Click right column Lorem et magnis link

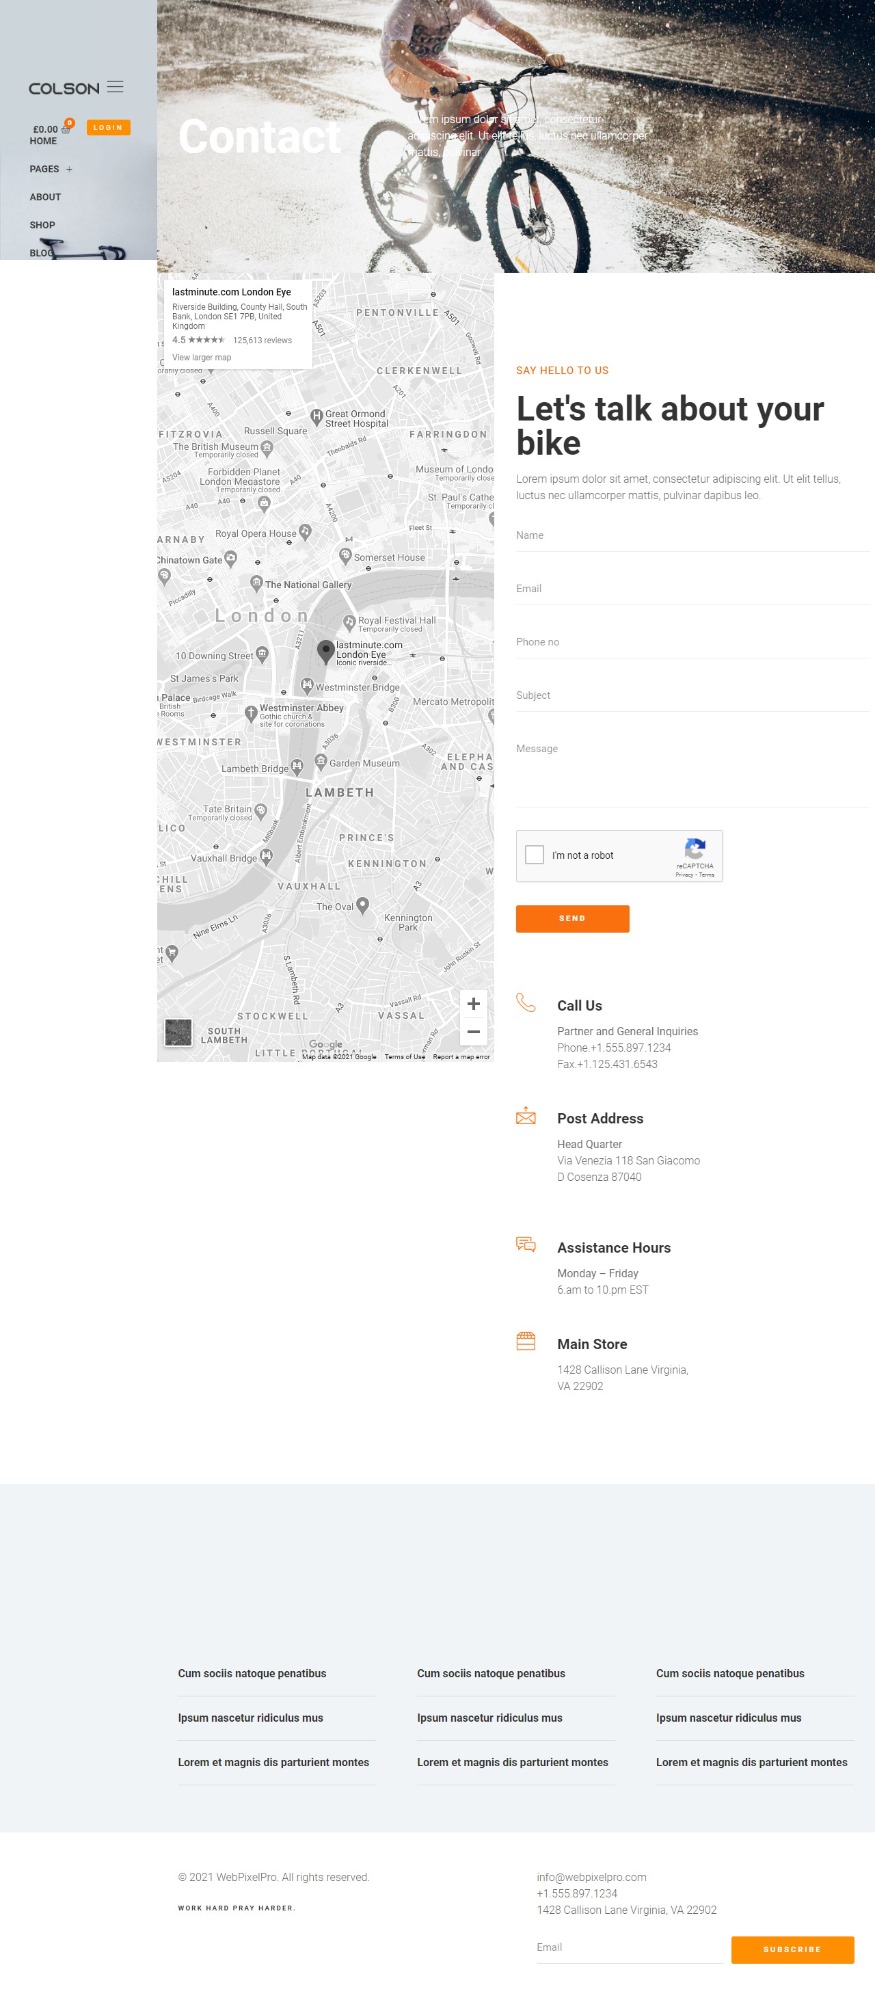pos(752,1762)
